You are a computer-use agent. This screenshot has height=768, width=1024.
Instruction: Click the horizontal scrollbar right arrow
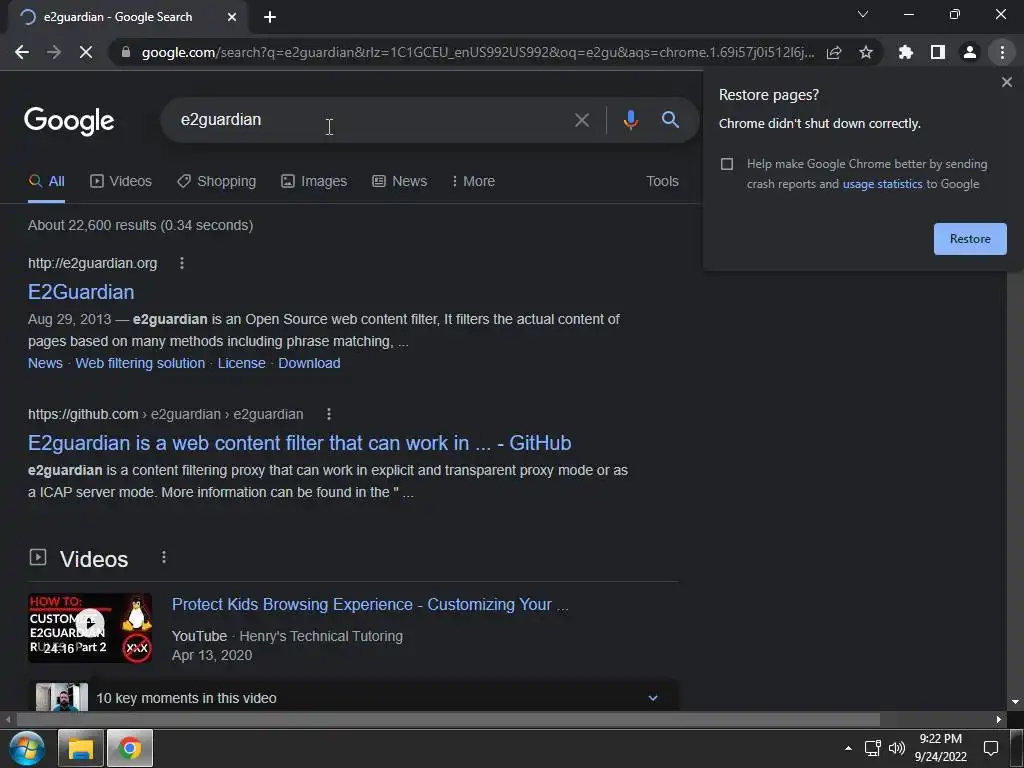(x=999, y=720)
